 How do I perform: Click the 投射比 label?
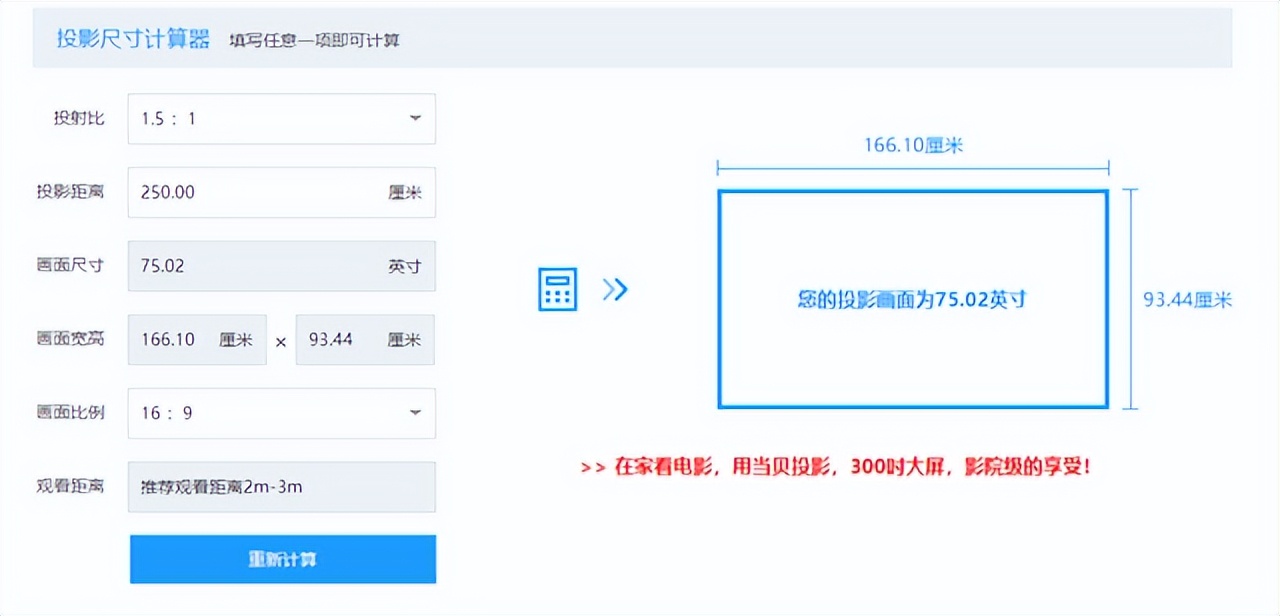(x=78, y=118)
